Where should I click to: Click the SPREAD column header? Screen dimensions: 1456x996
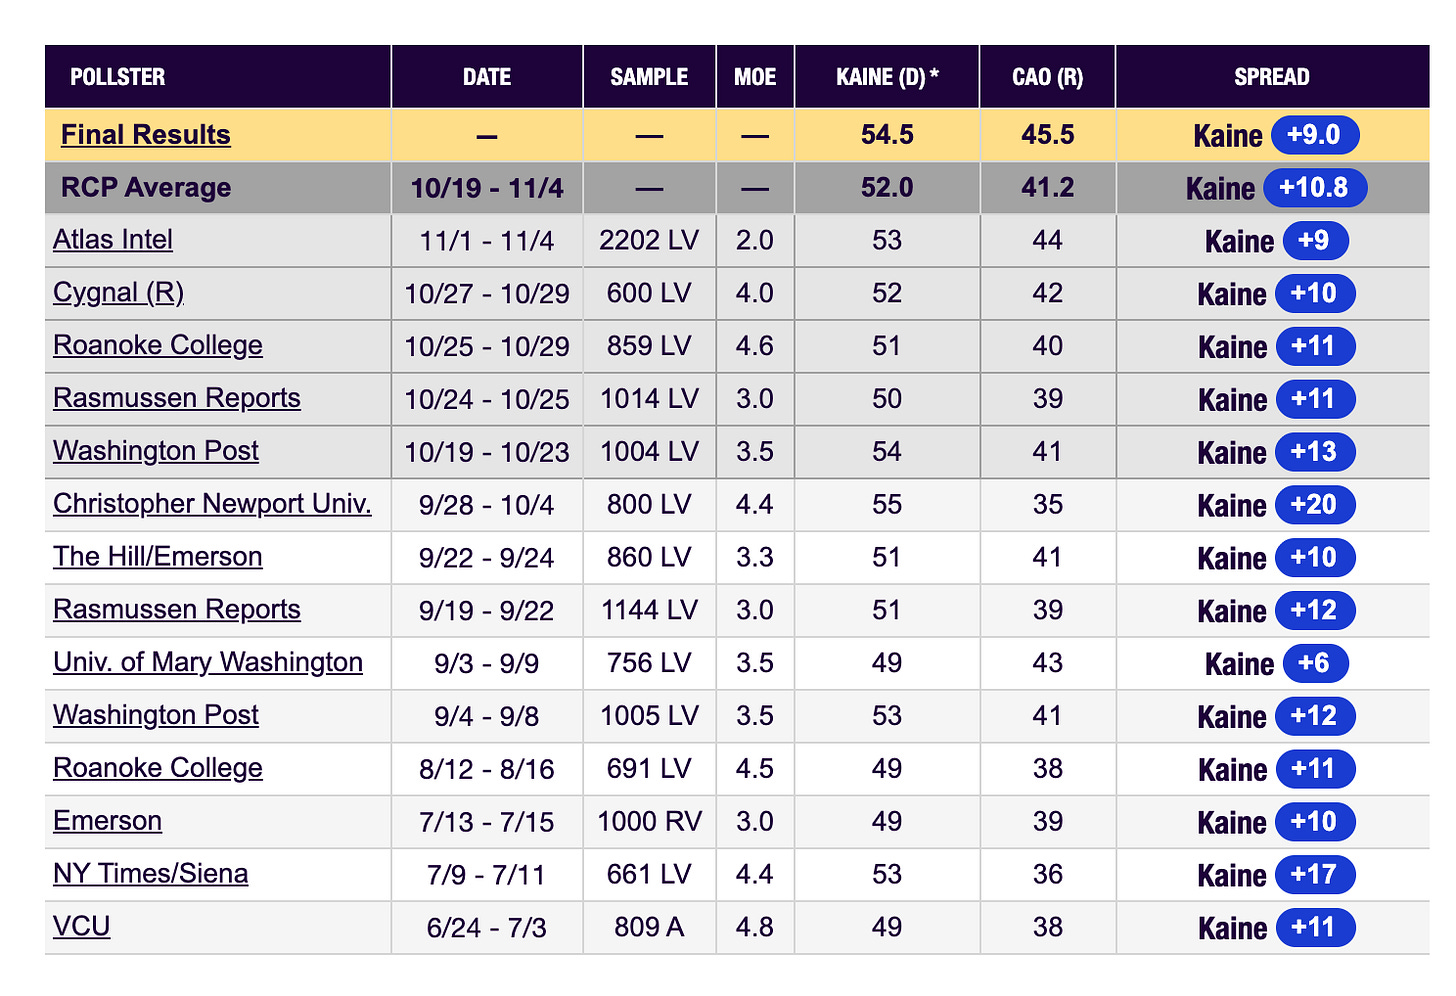pyautogui.click(x=1272, y=77)
